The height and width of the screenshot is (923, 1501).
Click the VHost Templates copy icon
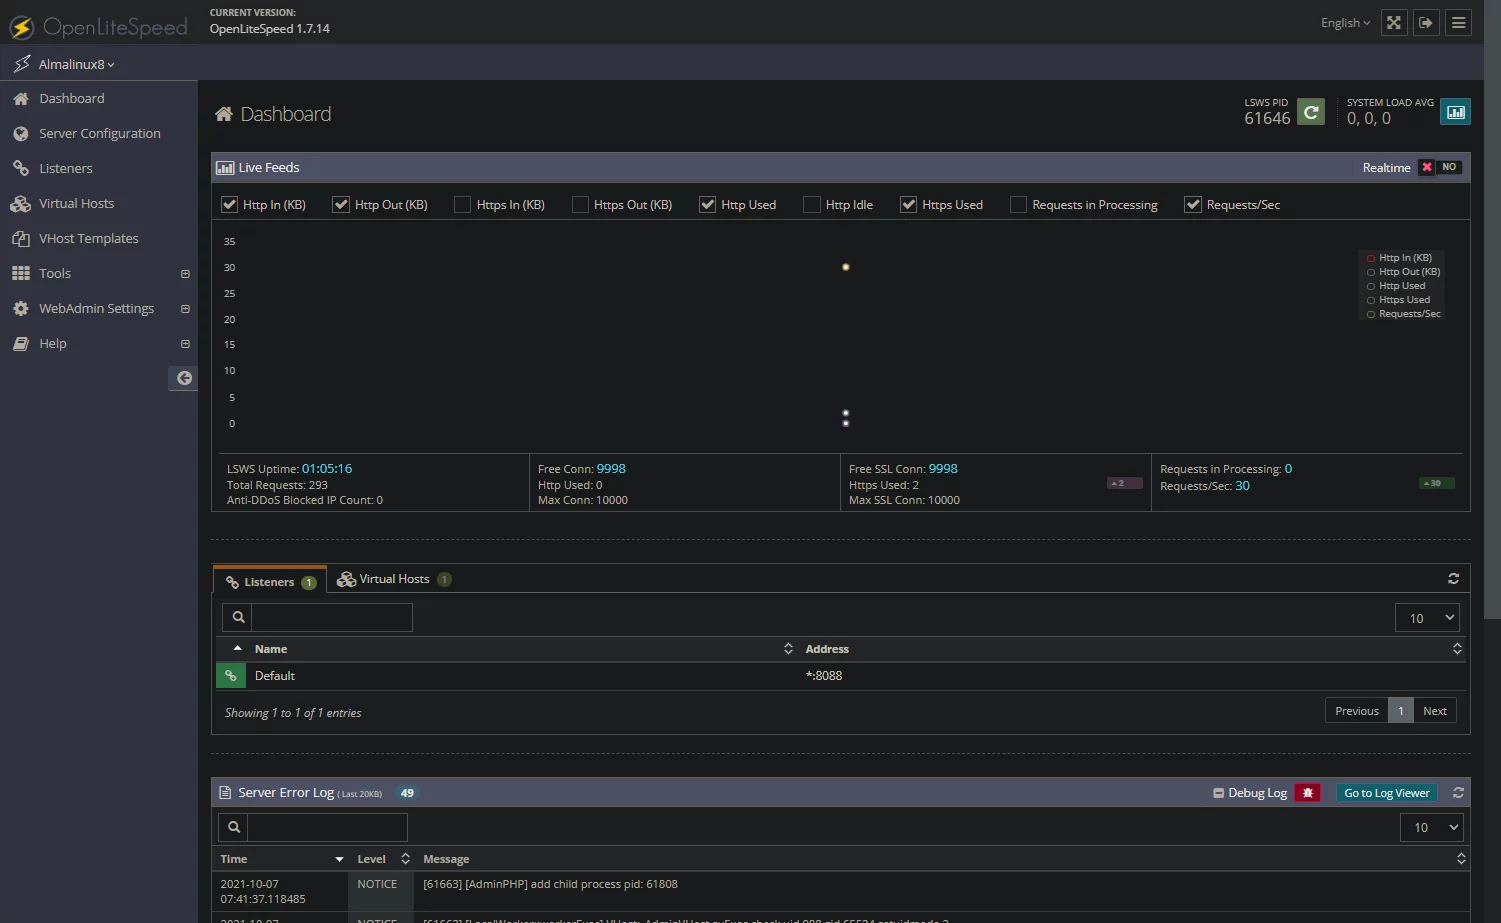[21, 239]
